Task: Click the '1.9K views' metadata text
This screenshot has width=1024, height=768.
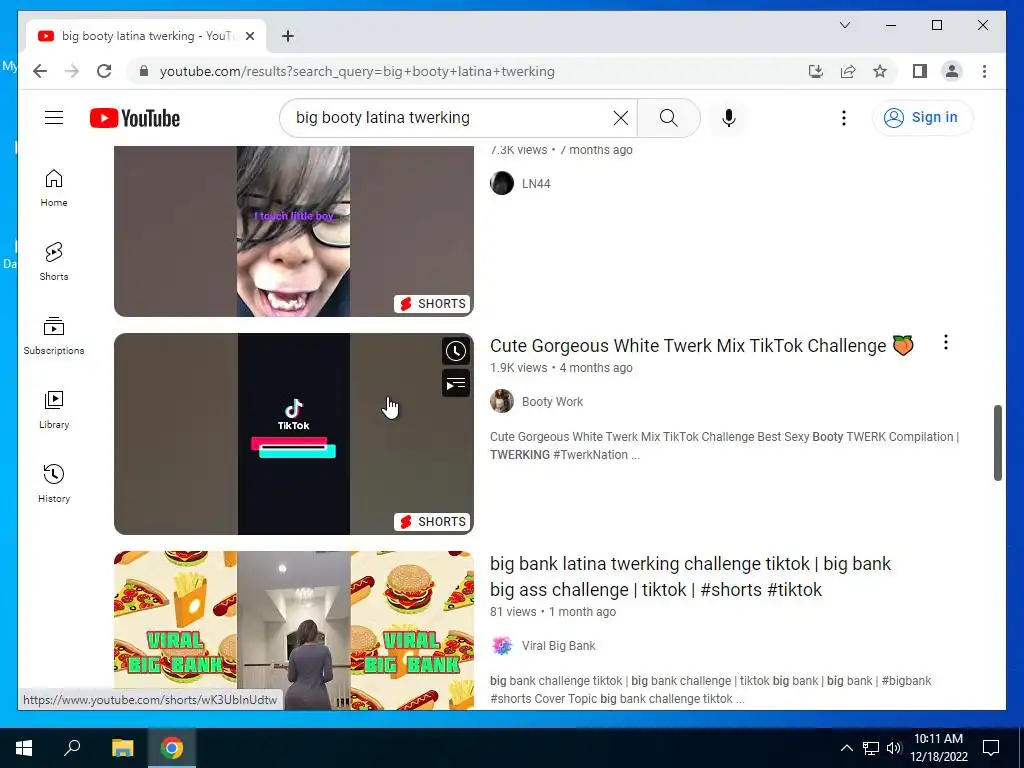Action: [519, 368]
